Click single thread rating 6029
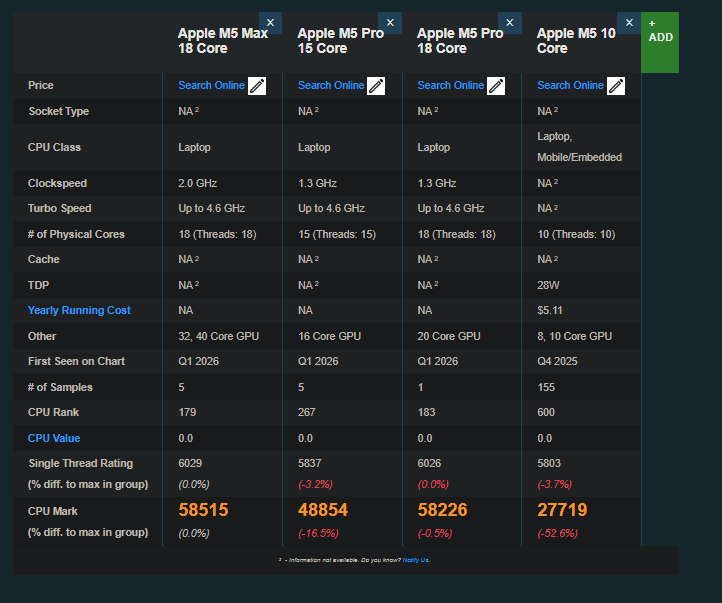The width and height of the screenshot is (722, 603). 190,464
